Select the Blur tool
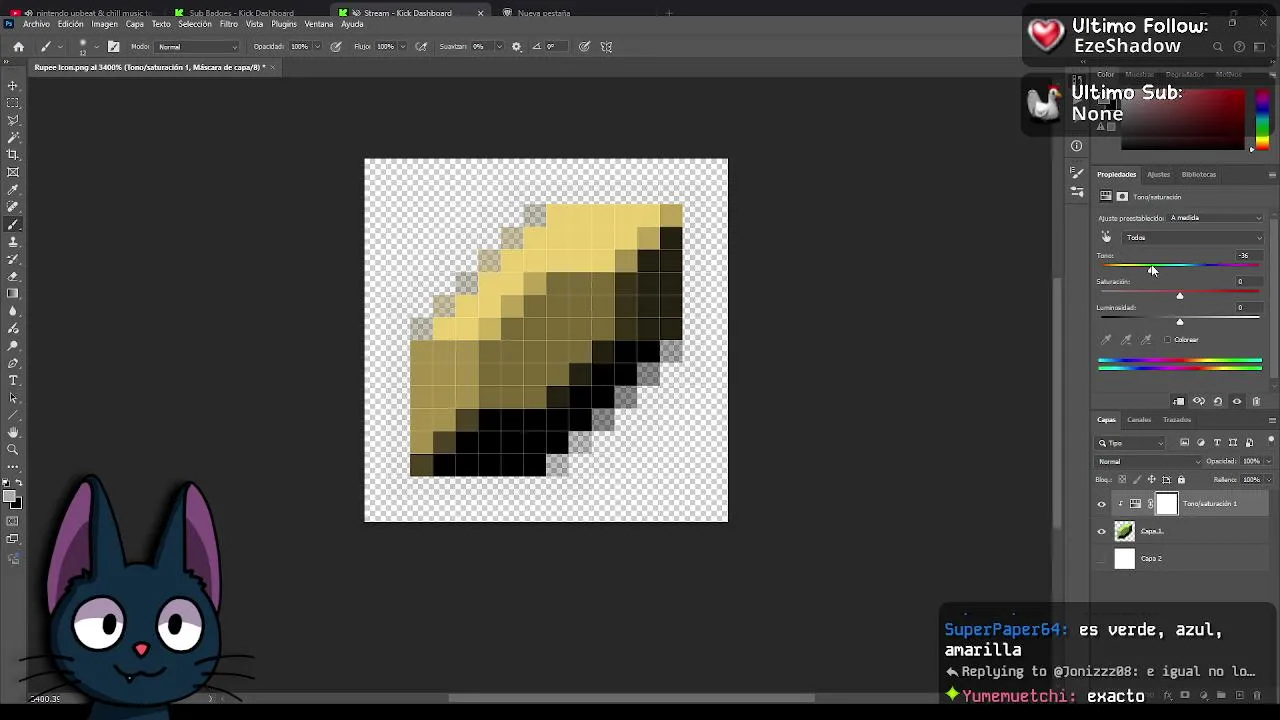Image resolution: width=1280 pixels, height=720 pixels. point(13,311)
